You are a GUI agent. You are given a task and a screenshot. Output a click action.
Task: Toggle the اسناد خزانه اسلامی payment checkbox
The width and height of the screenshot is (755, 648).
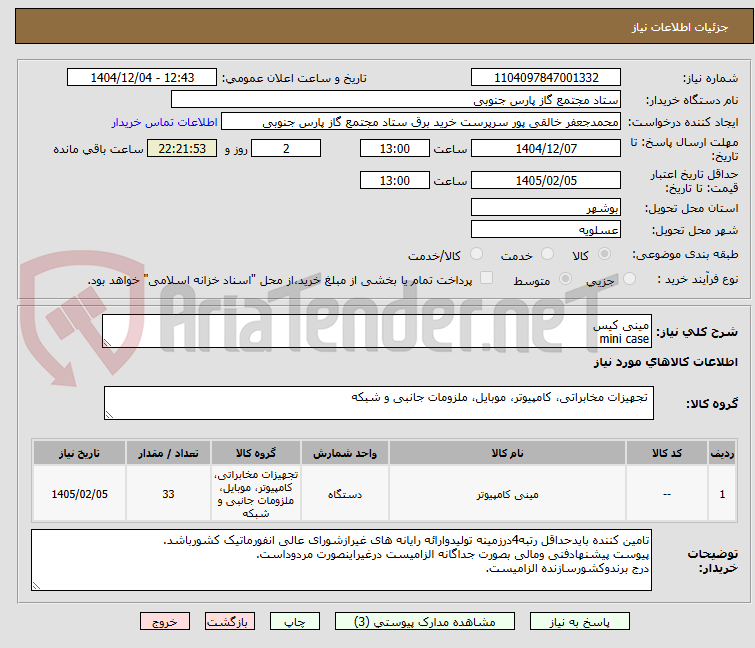click(x=486, y=278)
